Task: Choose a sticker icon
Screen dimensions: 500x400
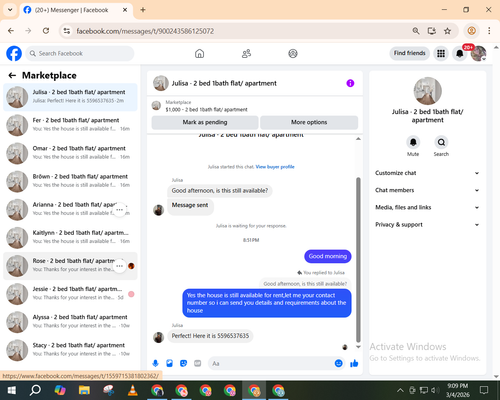Action: [183, 363]
